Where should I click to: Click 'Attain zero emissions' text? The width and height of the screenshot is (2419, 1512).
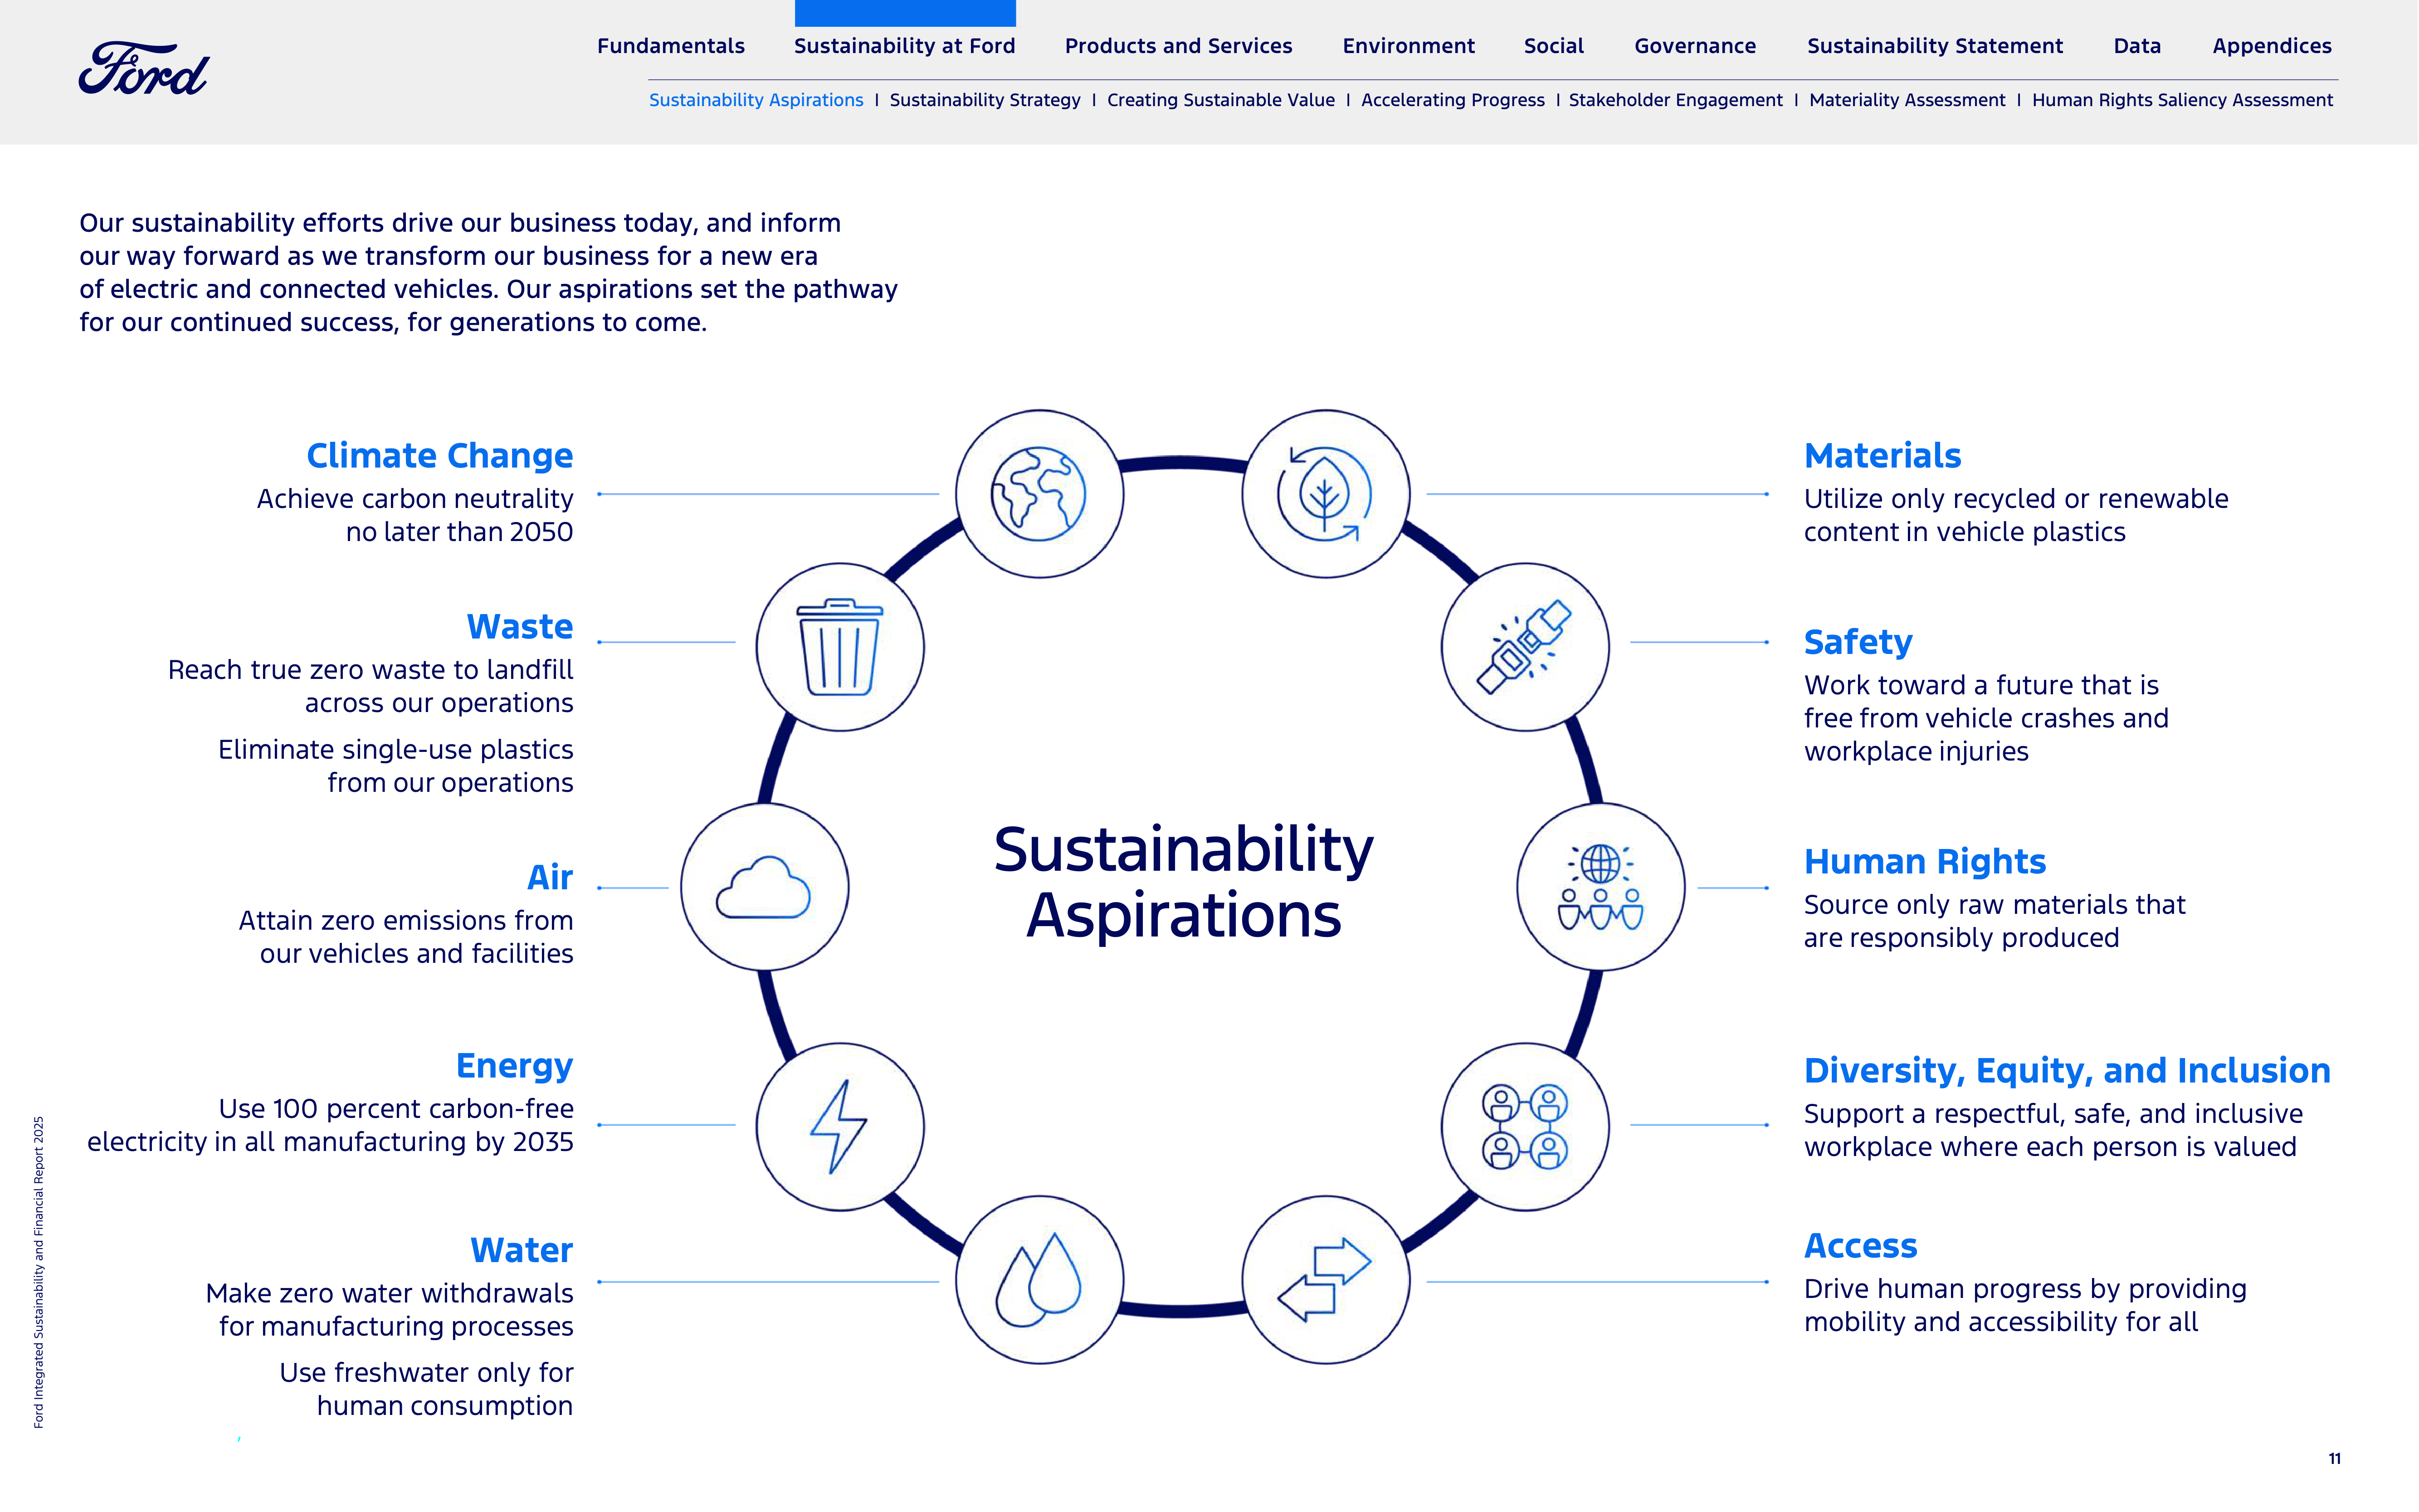point(406,937)
